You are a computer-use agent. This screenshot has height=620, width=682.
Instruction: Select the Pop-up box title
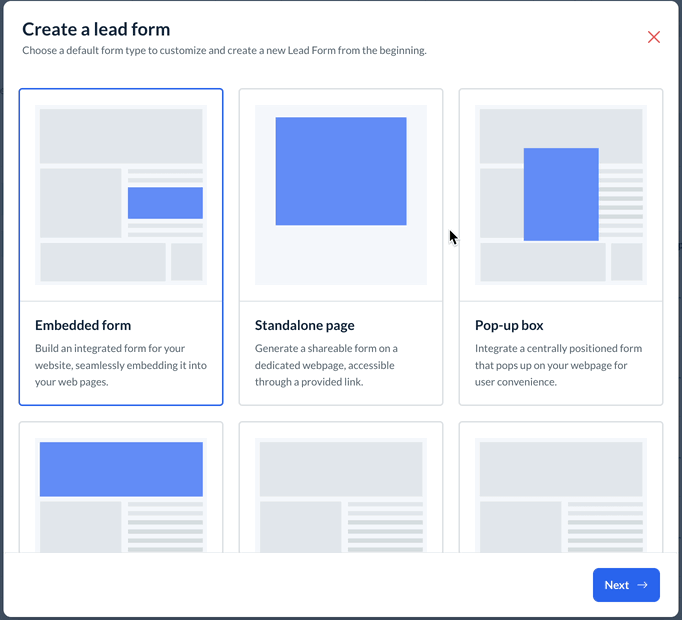coord(509,325)
